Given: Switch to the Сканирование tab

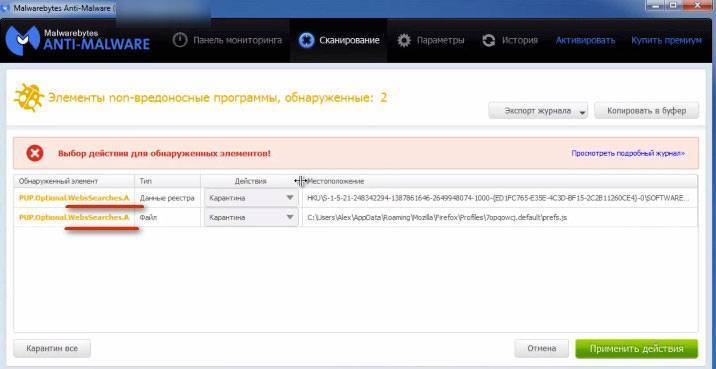Looking at the screenshot, I should pos(339,40).
